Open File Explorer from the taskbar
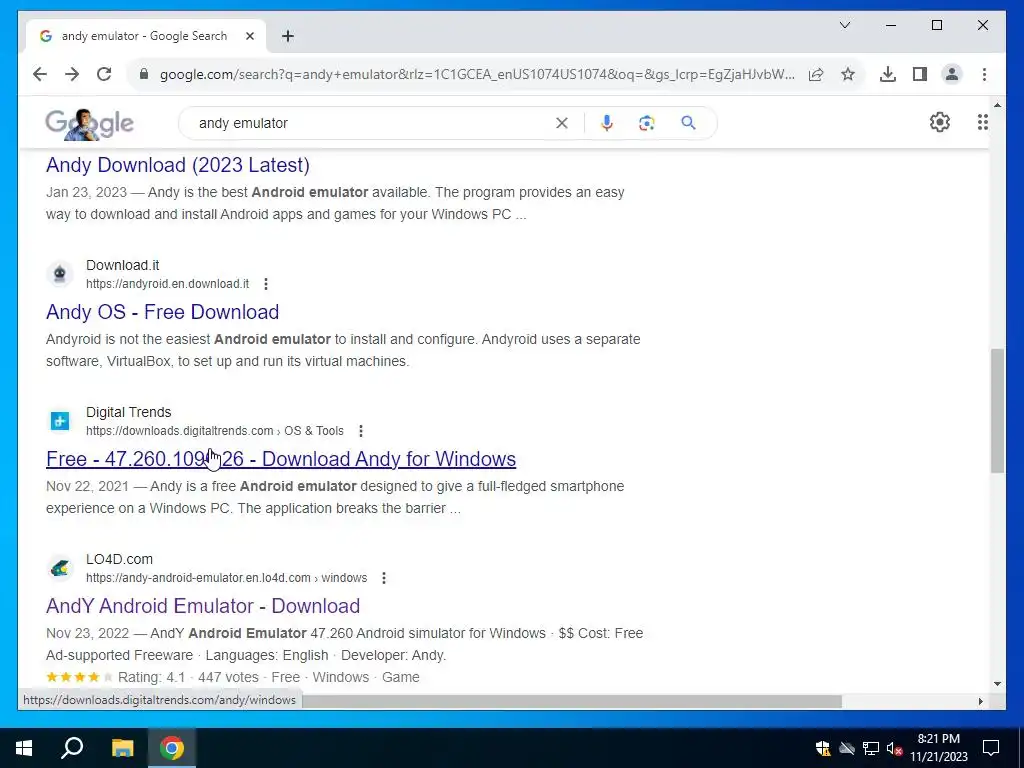The height and width of the screenshot is (768, 1024). (x=122, y=748)
